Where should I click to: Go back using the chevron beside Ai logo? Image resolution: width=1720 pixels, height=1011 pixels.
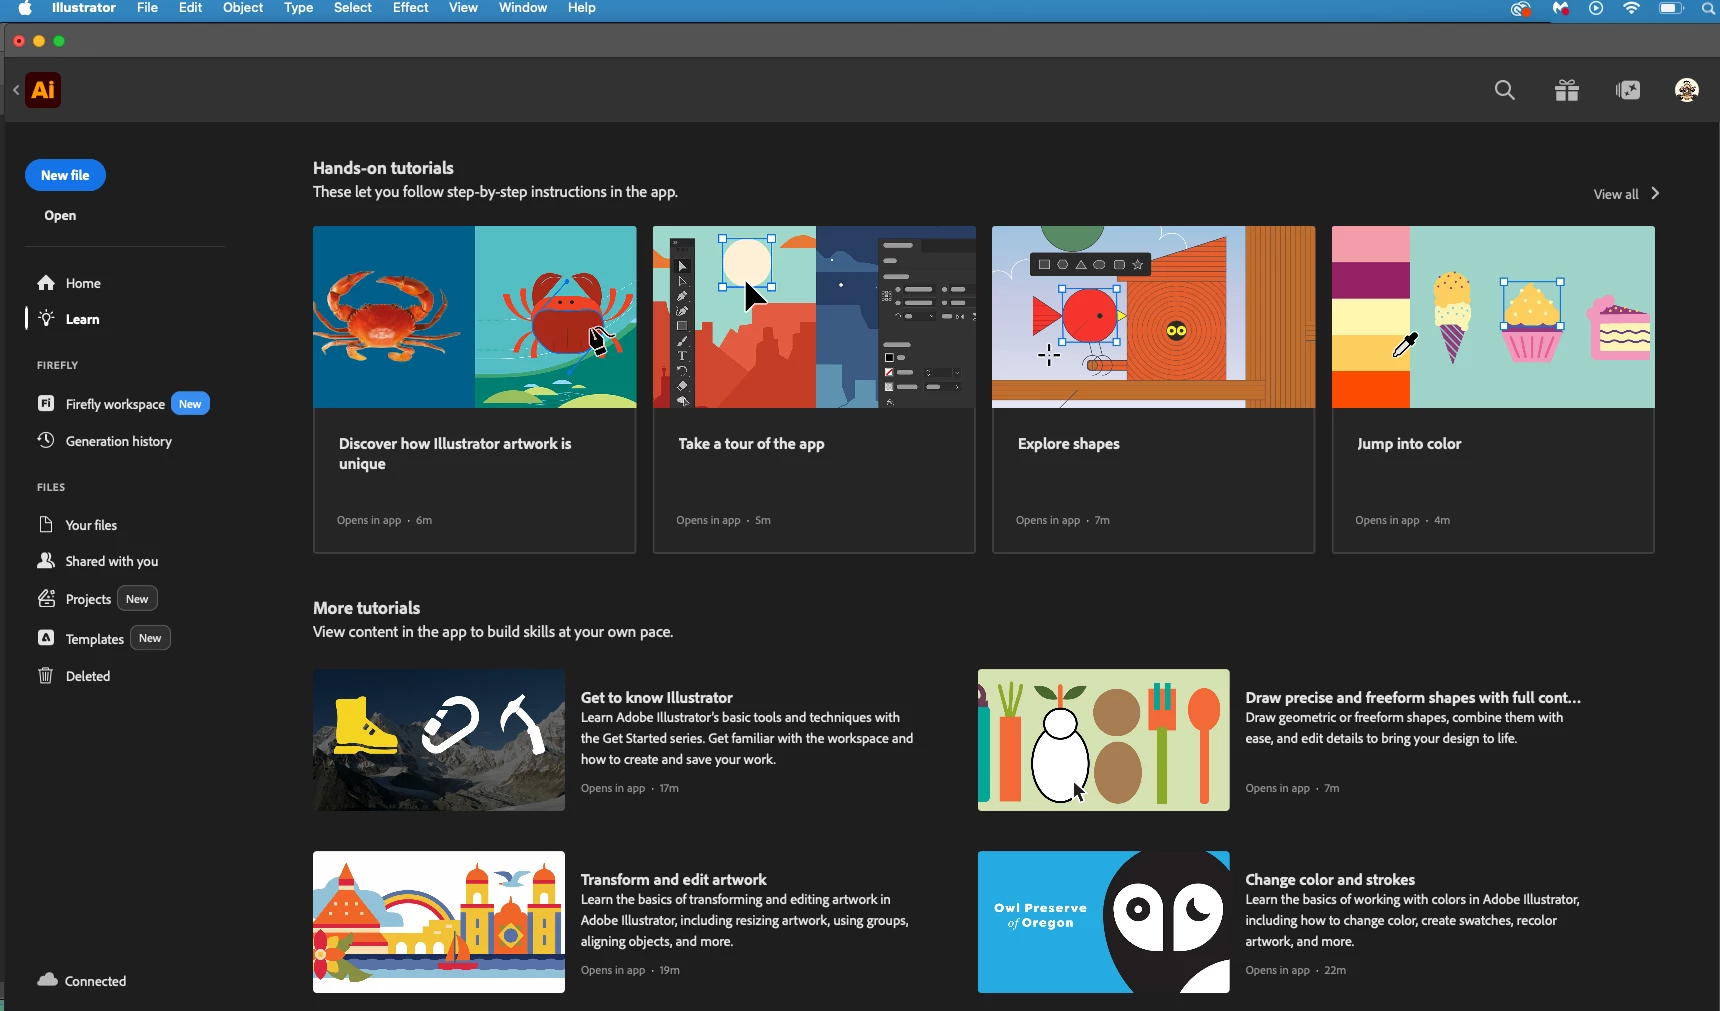coord(16,91)
